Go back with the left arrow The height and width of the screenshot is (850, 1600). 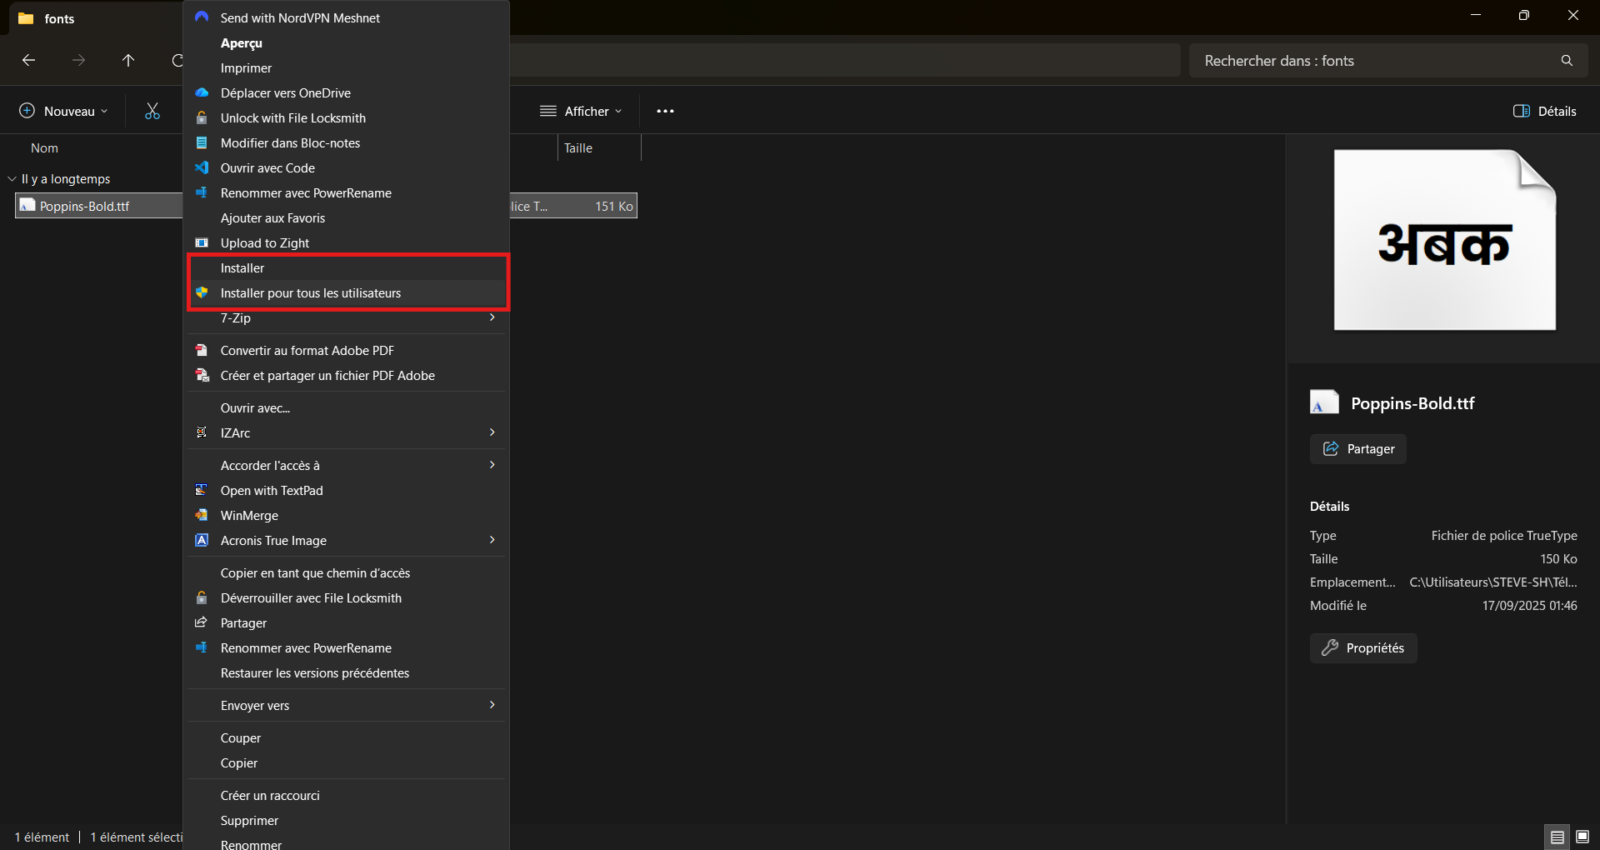click(29, 60)
